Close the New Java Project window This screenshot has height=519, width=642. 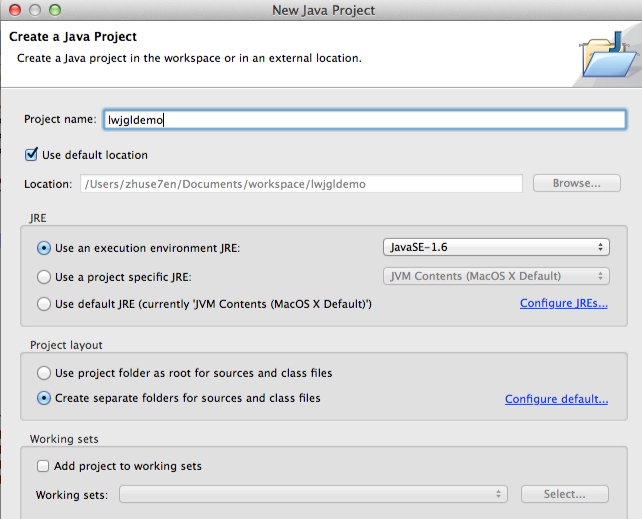[15, 10]
